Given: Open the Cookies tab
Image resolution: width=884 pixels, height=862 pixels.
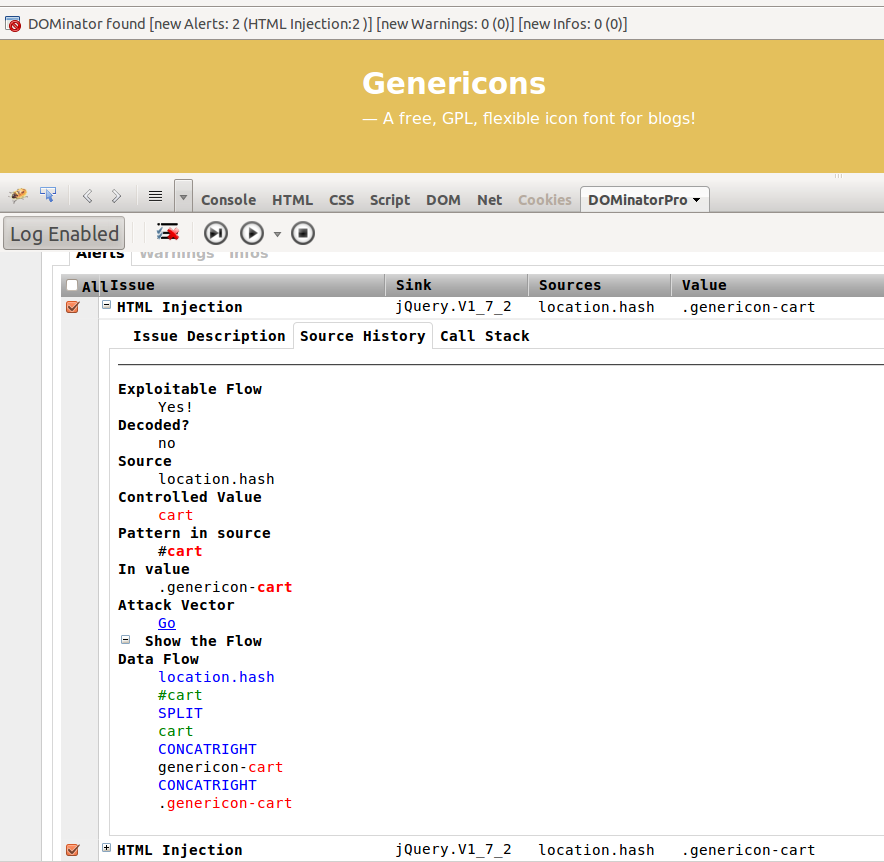Looking at the screenshot, I should pyautogui.click(x=545, y=200).
